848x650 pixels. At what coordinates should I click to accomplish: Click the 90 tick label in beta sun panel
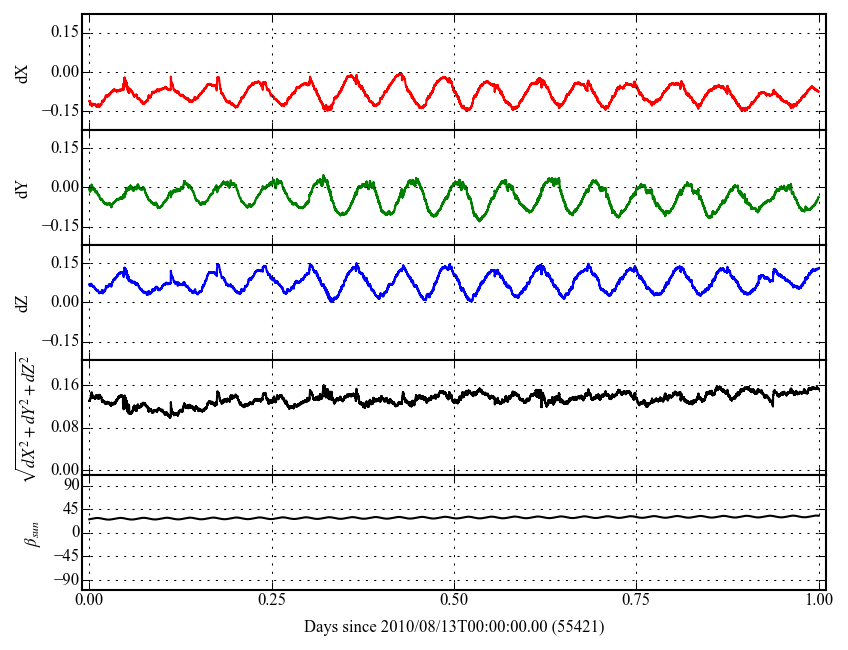pos(69,485)
